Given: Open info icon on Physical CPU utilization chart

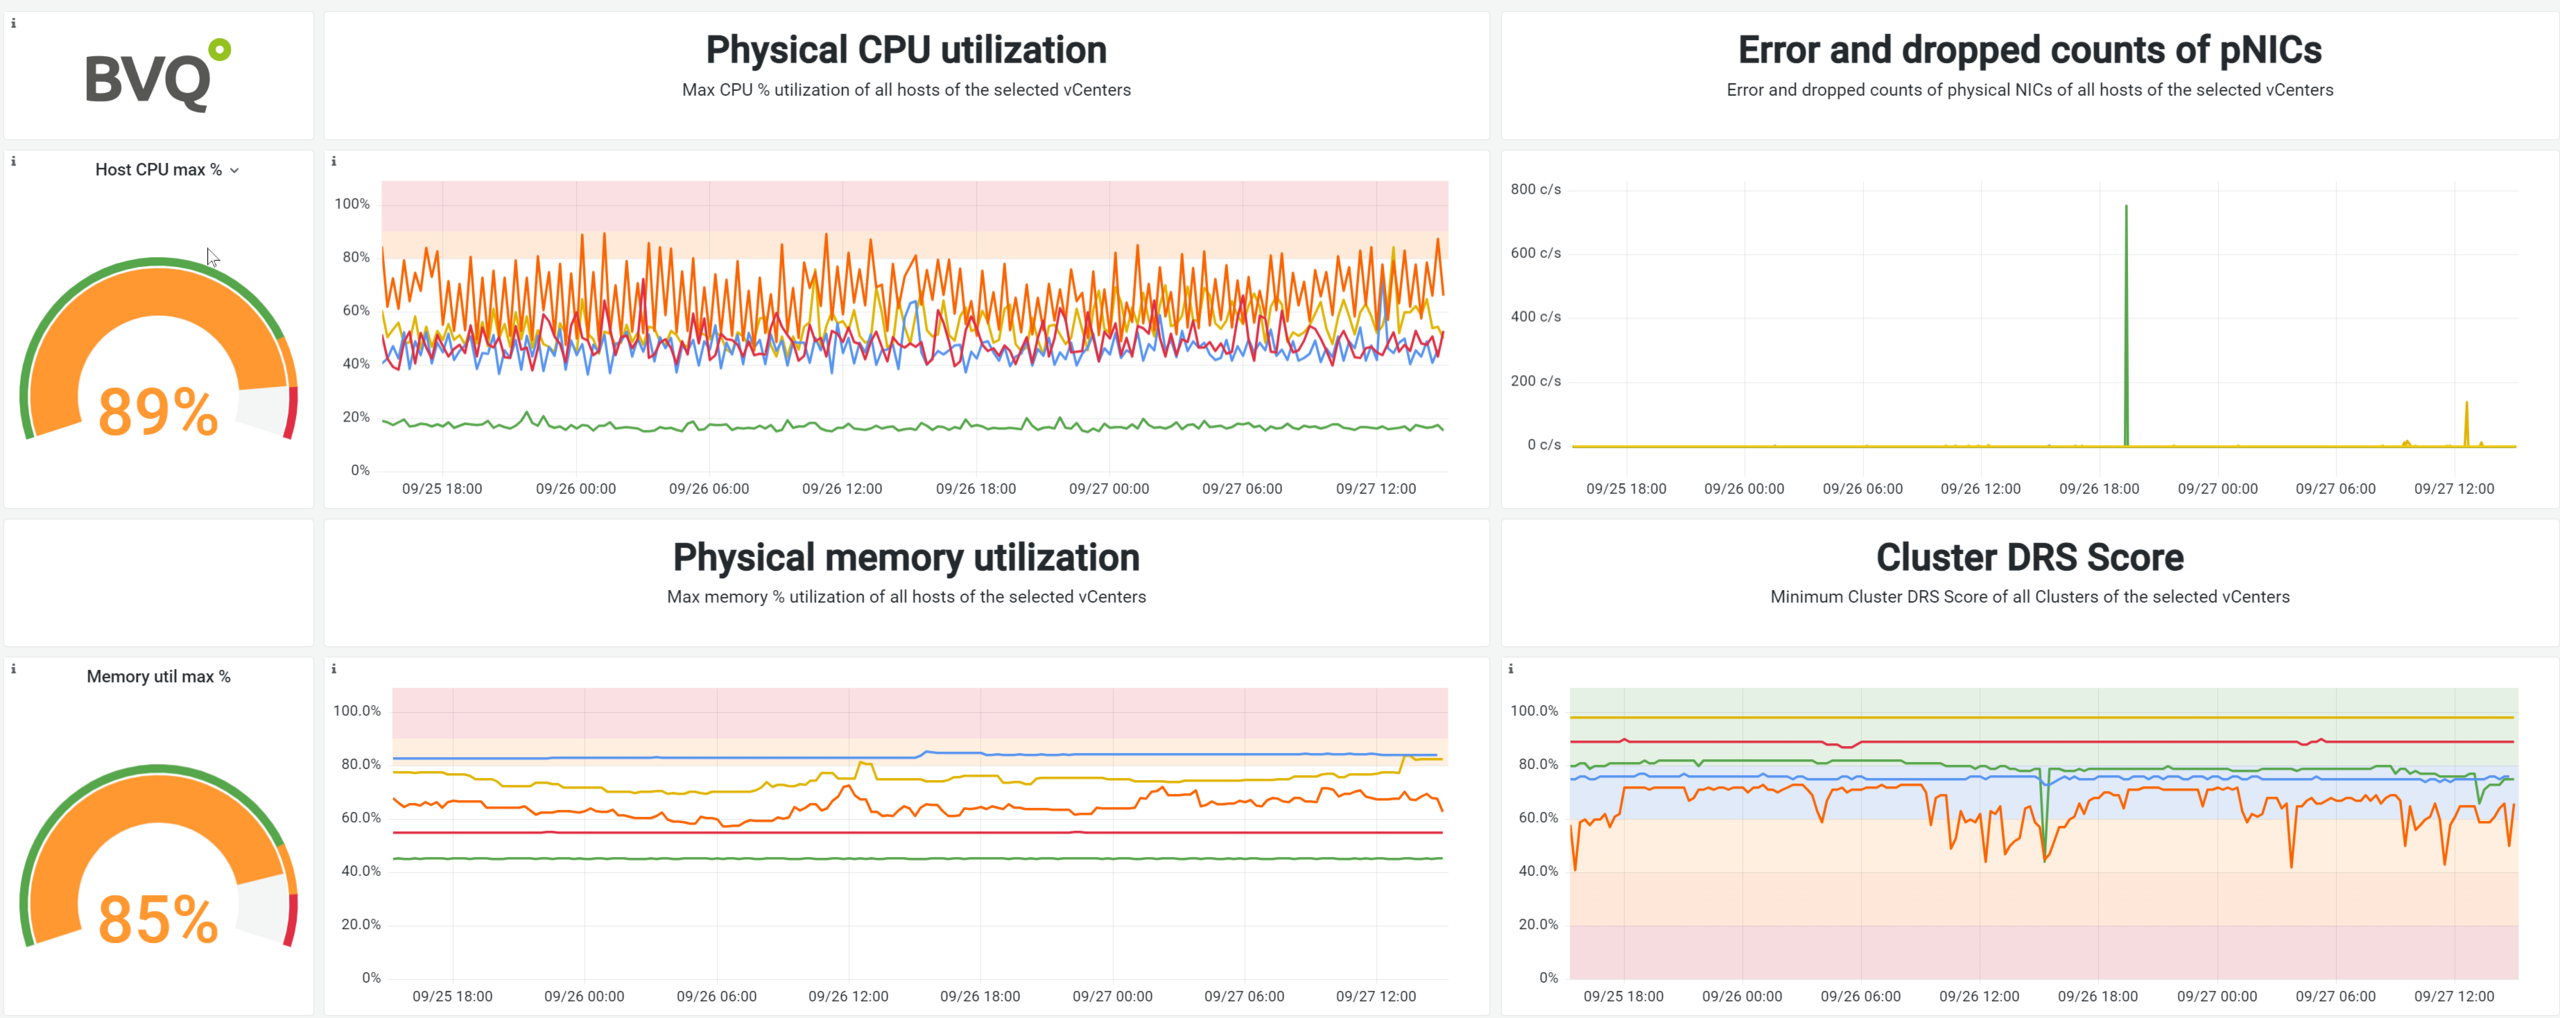Looking at the screenshot, I should 334,161.
